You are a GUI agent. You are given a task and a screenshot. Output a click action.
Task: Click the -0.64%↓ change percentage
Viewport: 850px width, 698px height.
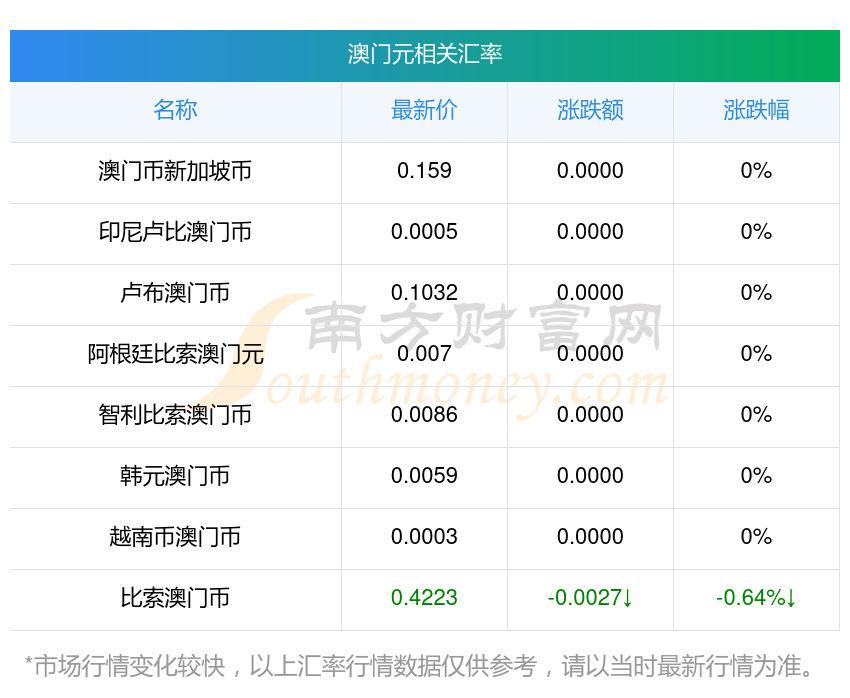756,598
